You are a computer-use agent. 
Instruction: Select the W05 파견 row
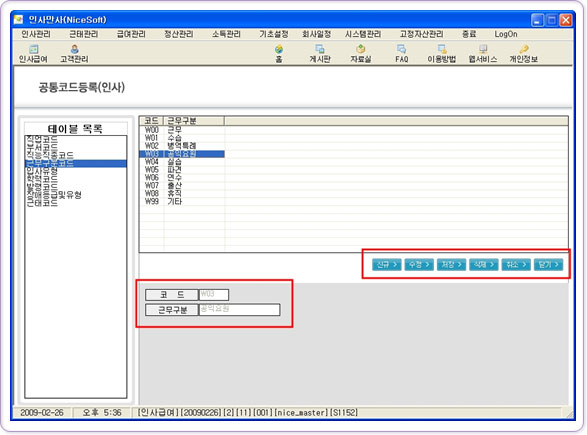pyautogui.click(x=182, y=170)
